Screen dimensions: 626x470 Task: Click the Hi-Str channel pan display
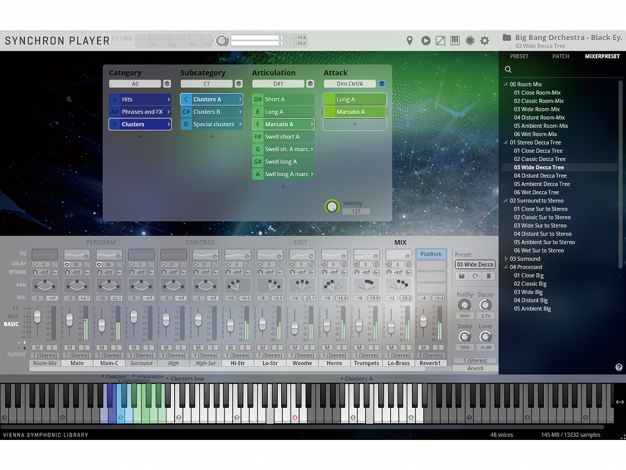(238, 285)
